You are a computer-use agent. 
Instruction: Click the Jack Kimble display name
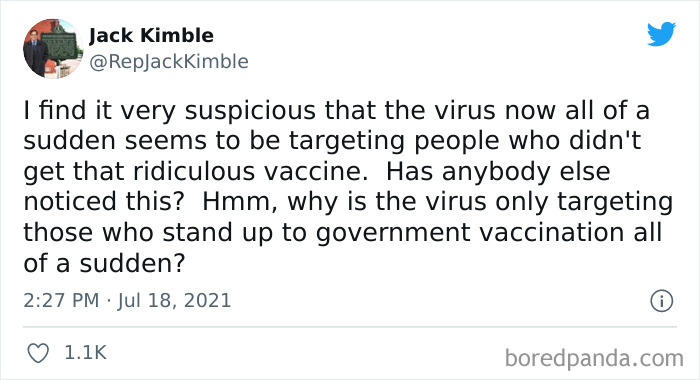[x=151, y=35]
